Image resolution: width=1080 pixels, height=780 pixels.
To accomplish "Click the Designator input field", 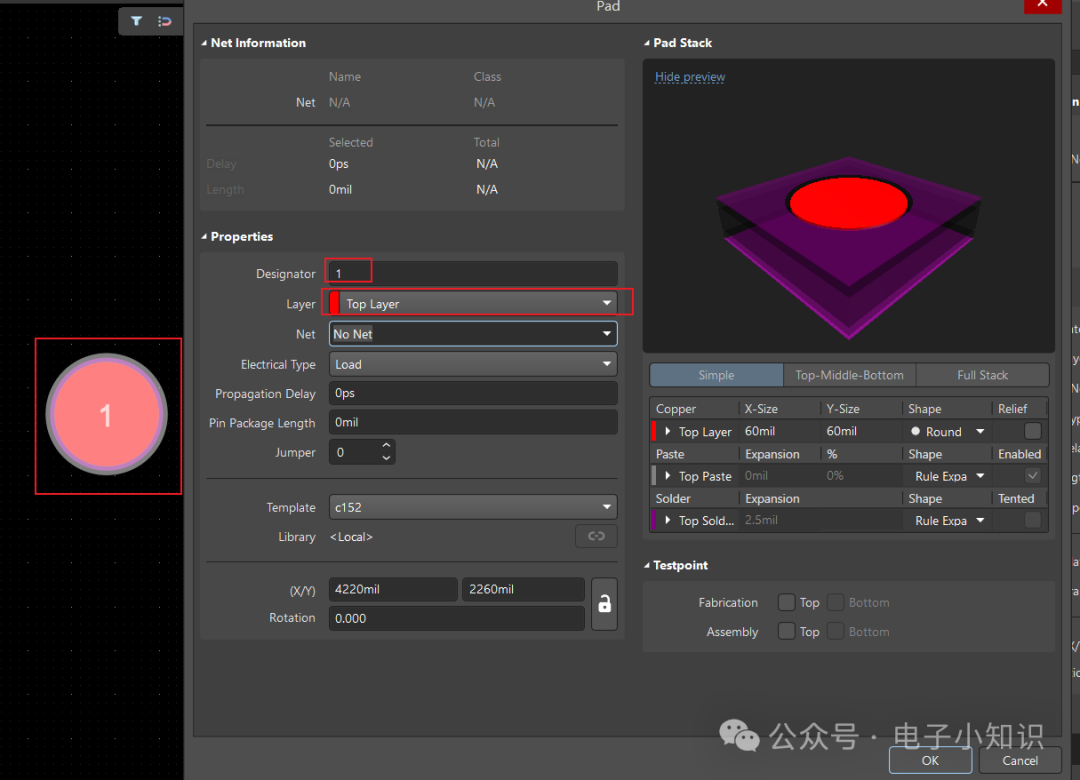I will pyautogui.click(x=473, y=274).
